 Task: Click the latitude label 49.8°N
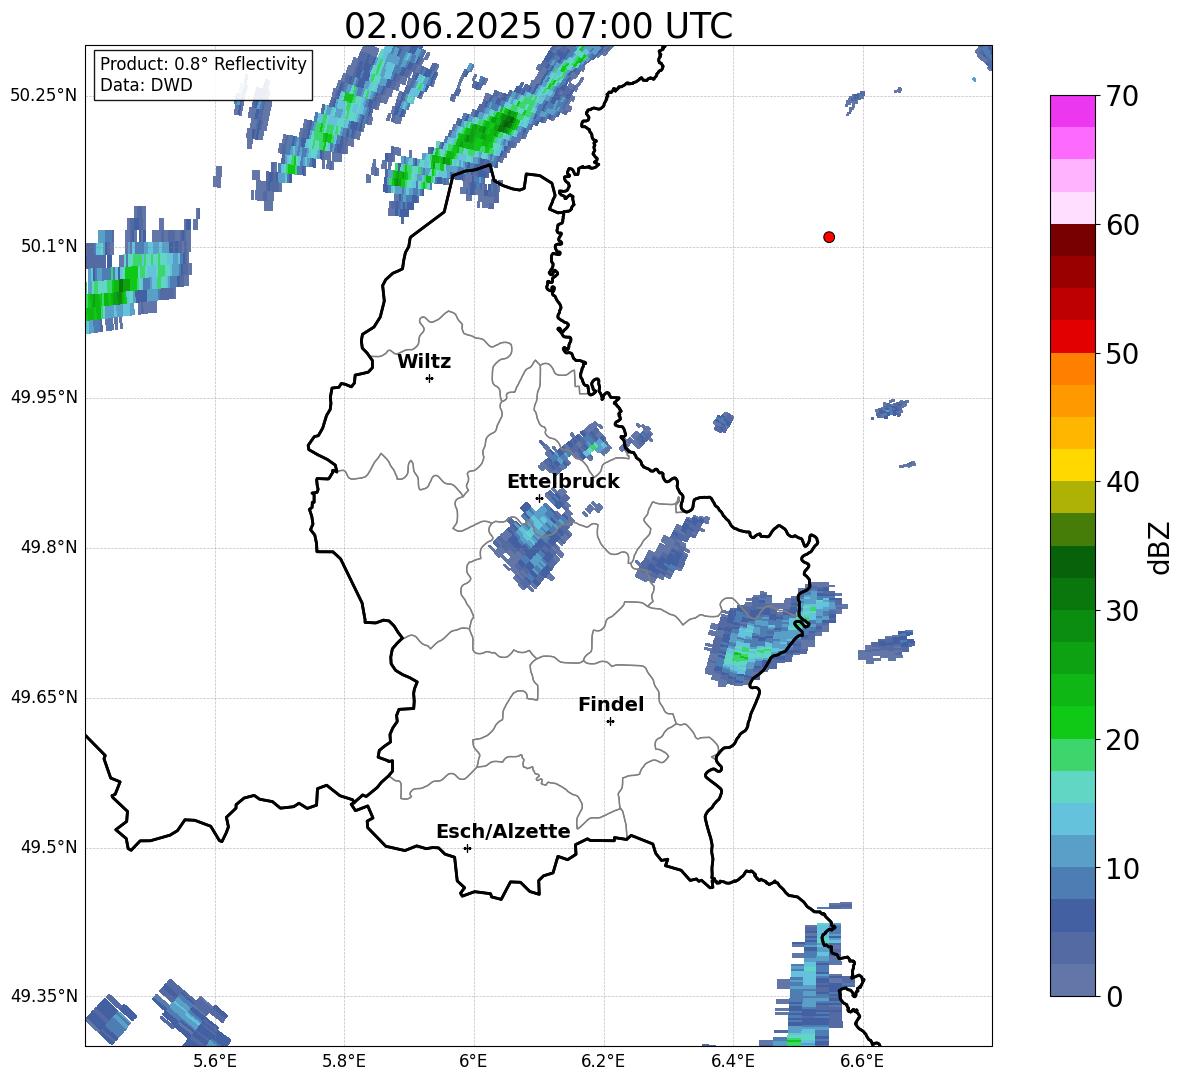point(49,547)
